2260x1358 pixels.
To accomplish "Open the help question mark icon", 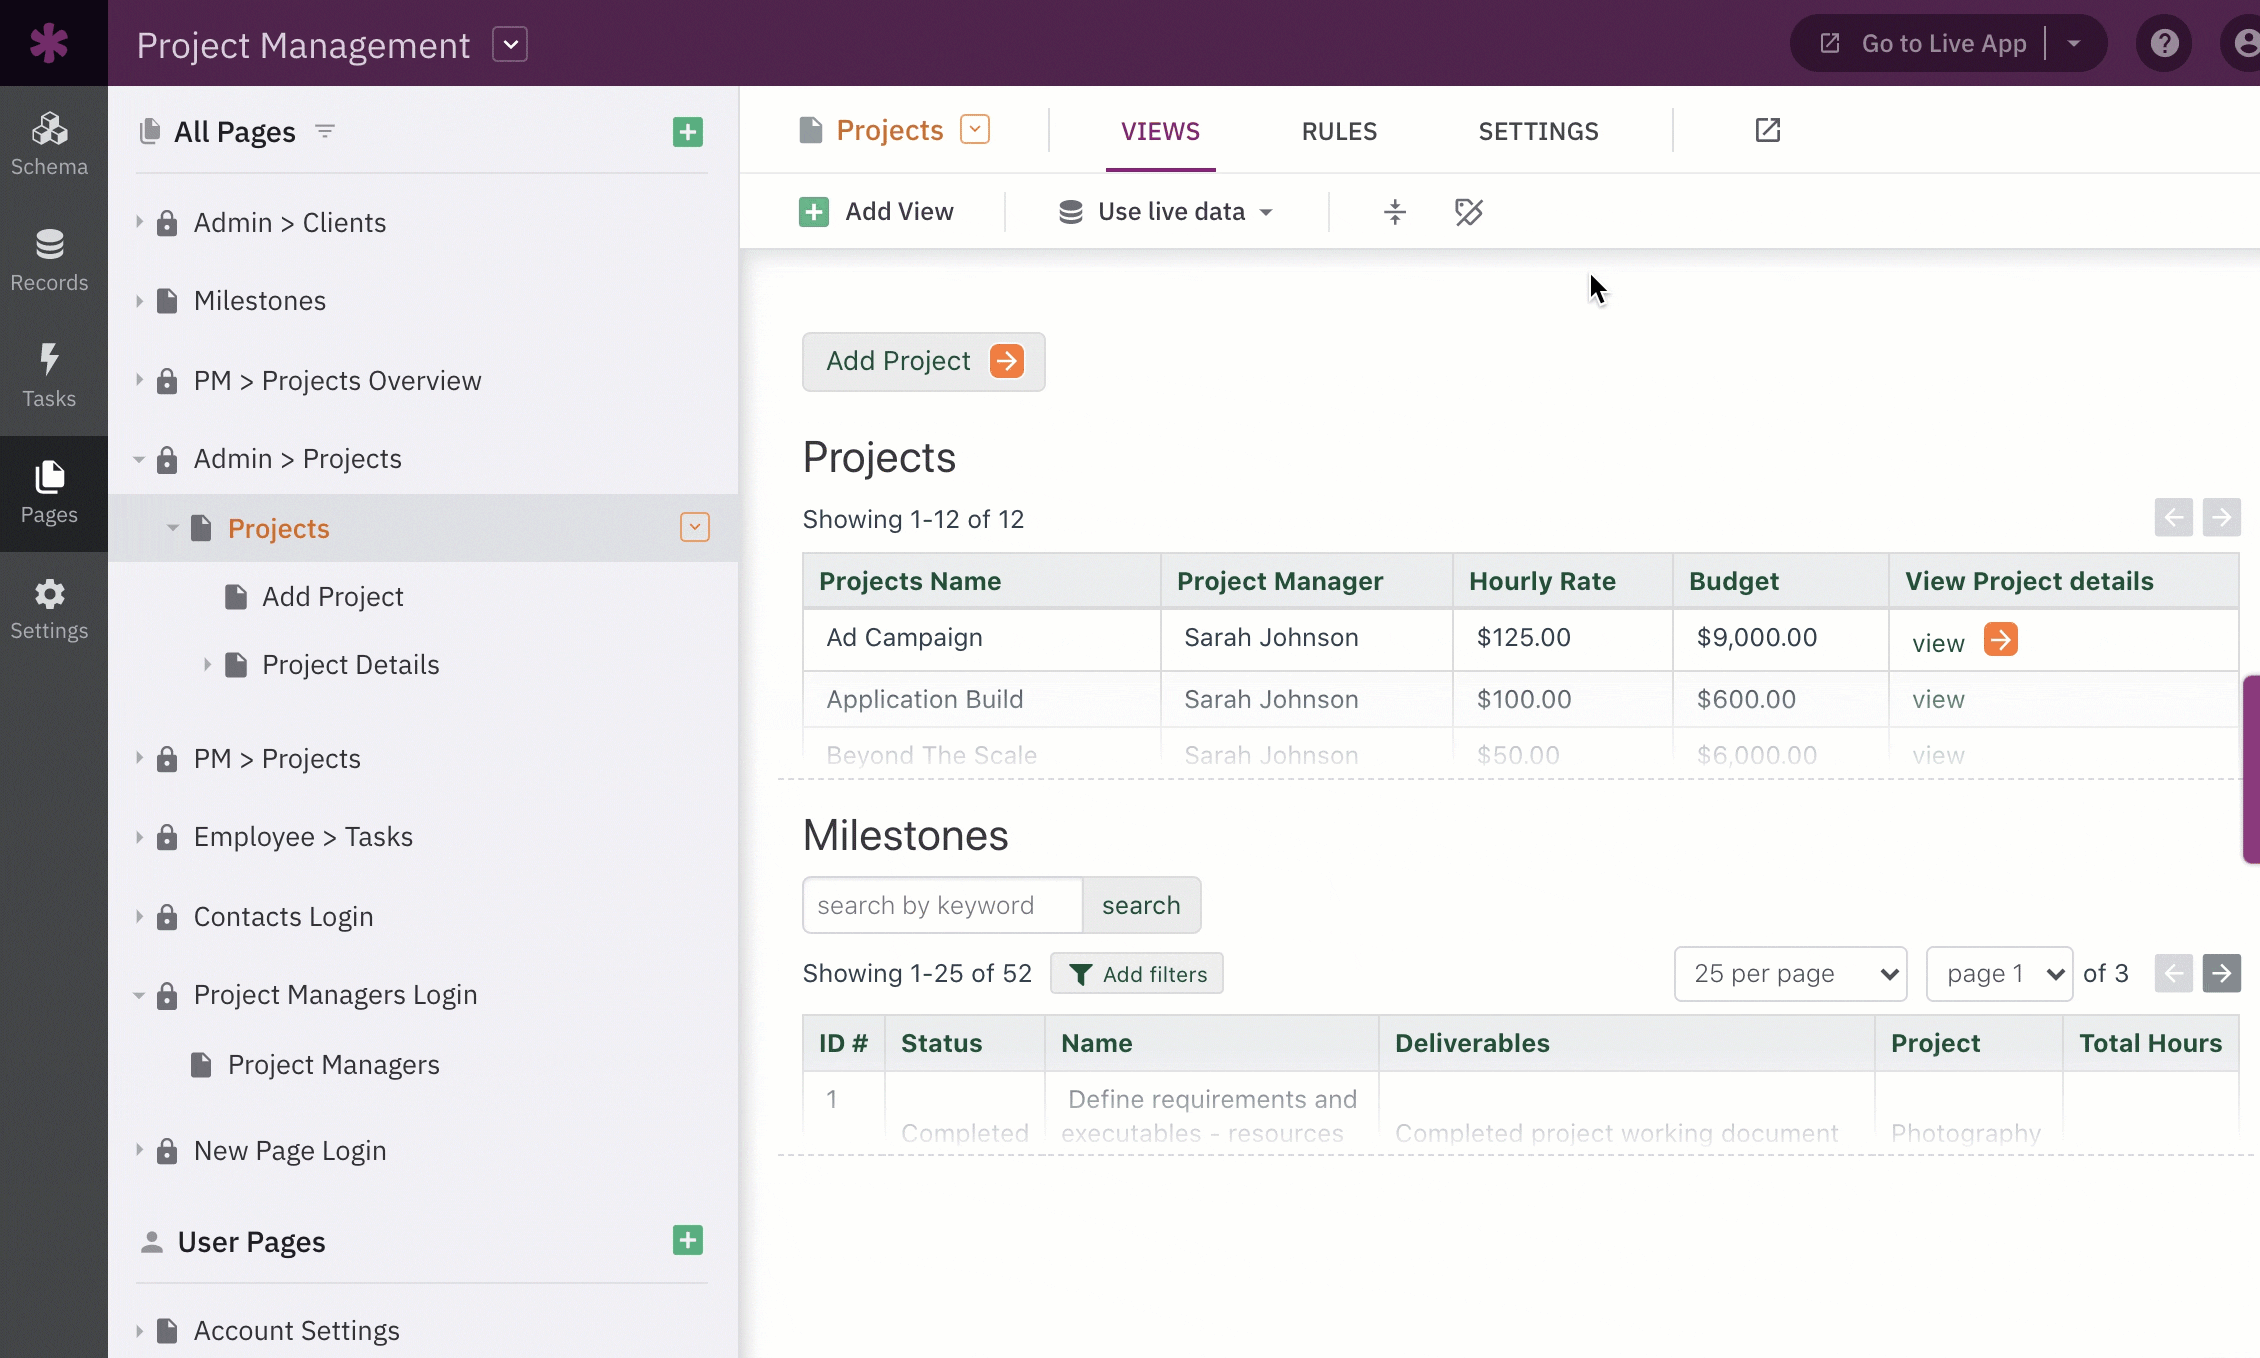I will click(x=2164, y=43).
